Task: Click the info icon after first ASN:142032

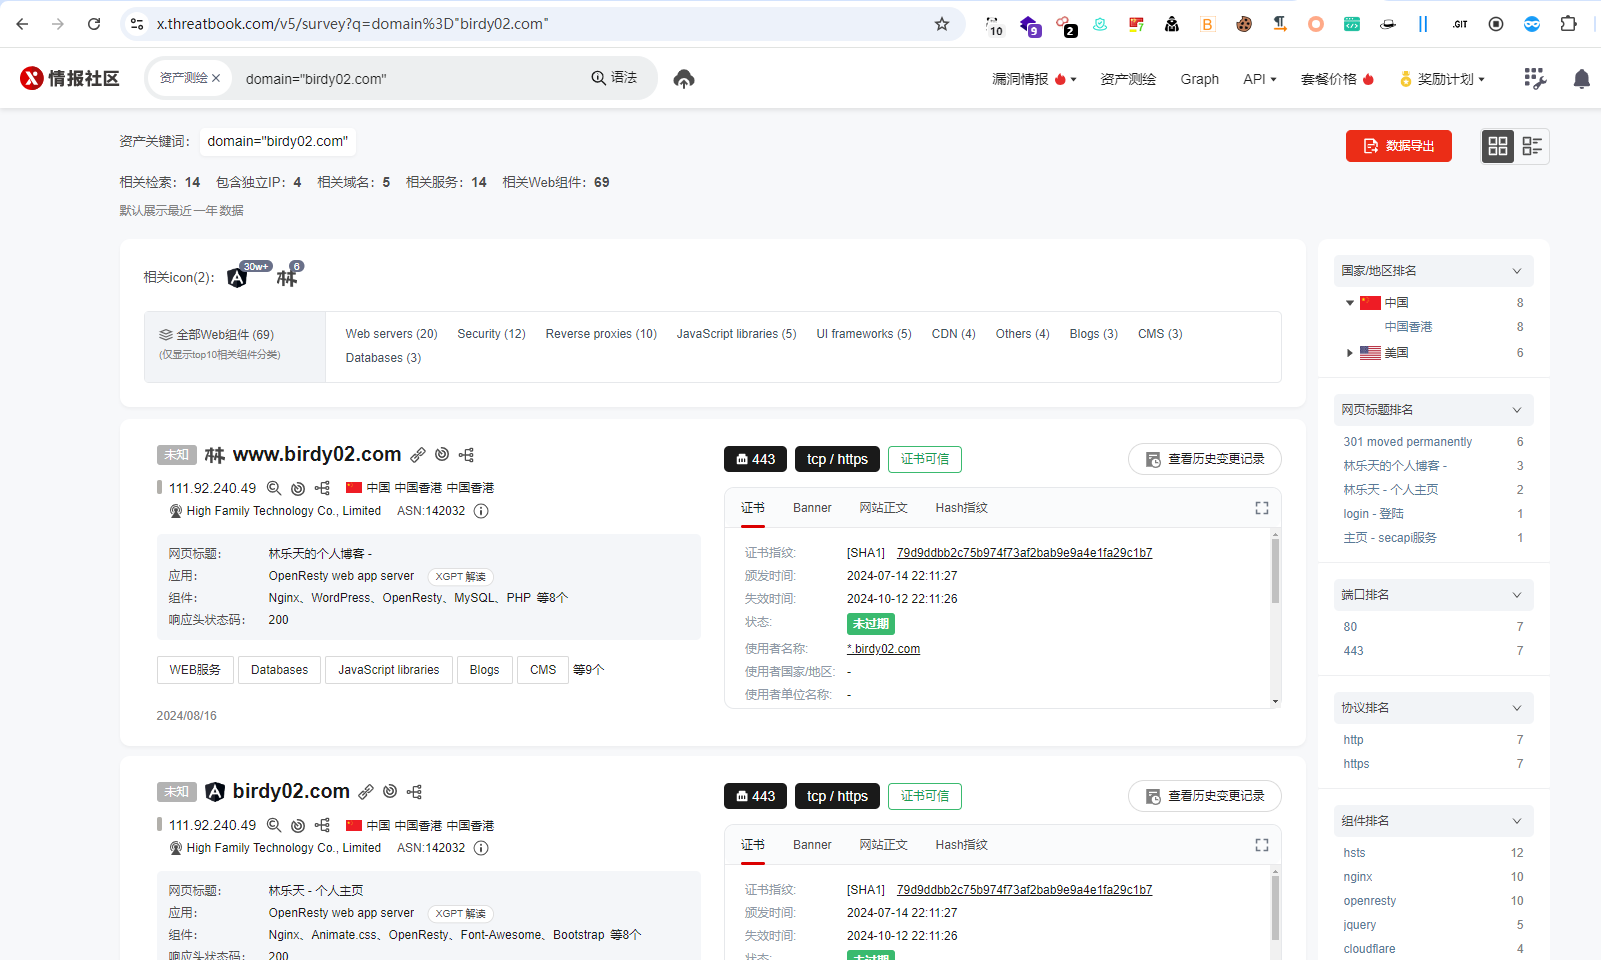Action: (x=481, y=511)
